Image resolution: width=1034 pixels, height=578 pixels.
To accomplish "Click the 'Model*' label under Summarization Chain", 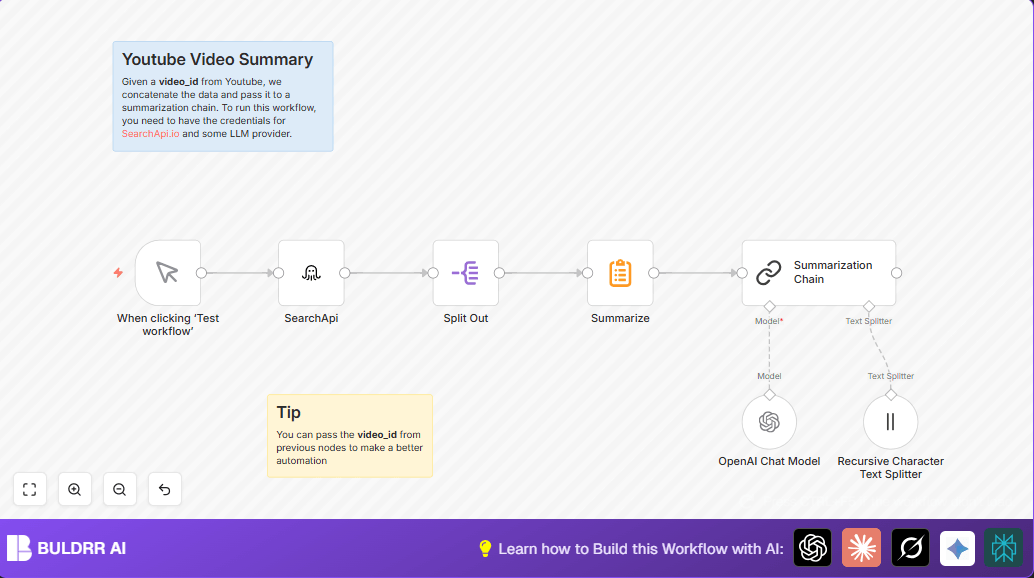I will pos(769,321).
